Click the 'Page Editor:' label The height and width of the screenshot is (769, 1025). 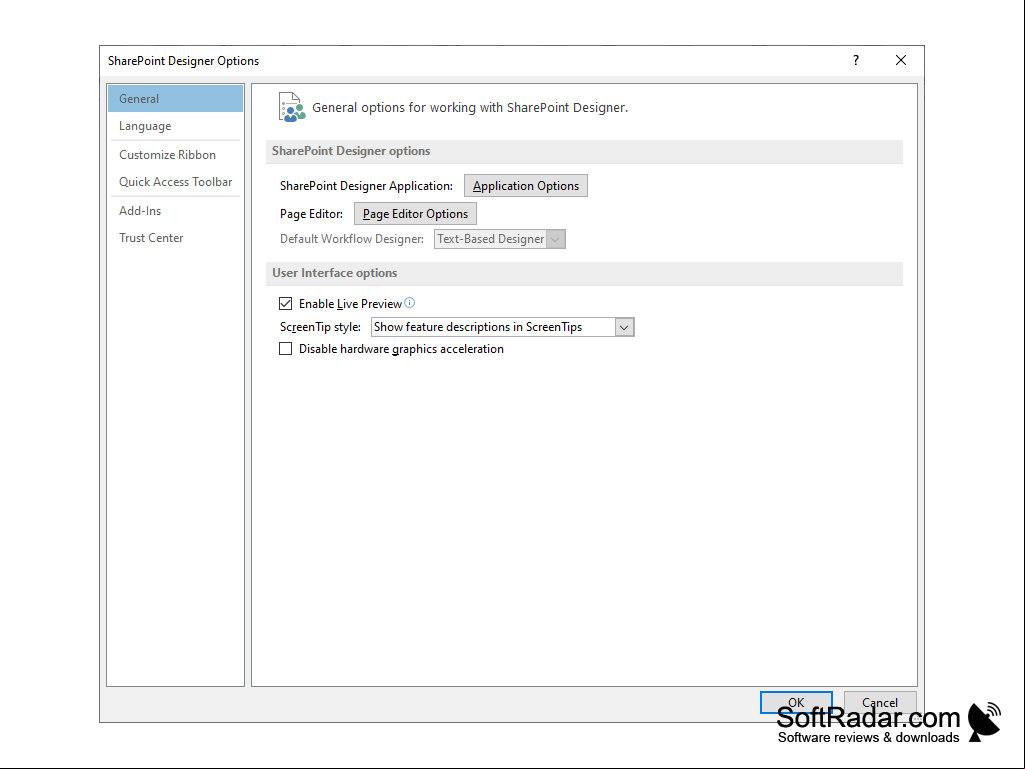coord(311,214)
